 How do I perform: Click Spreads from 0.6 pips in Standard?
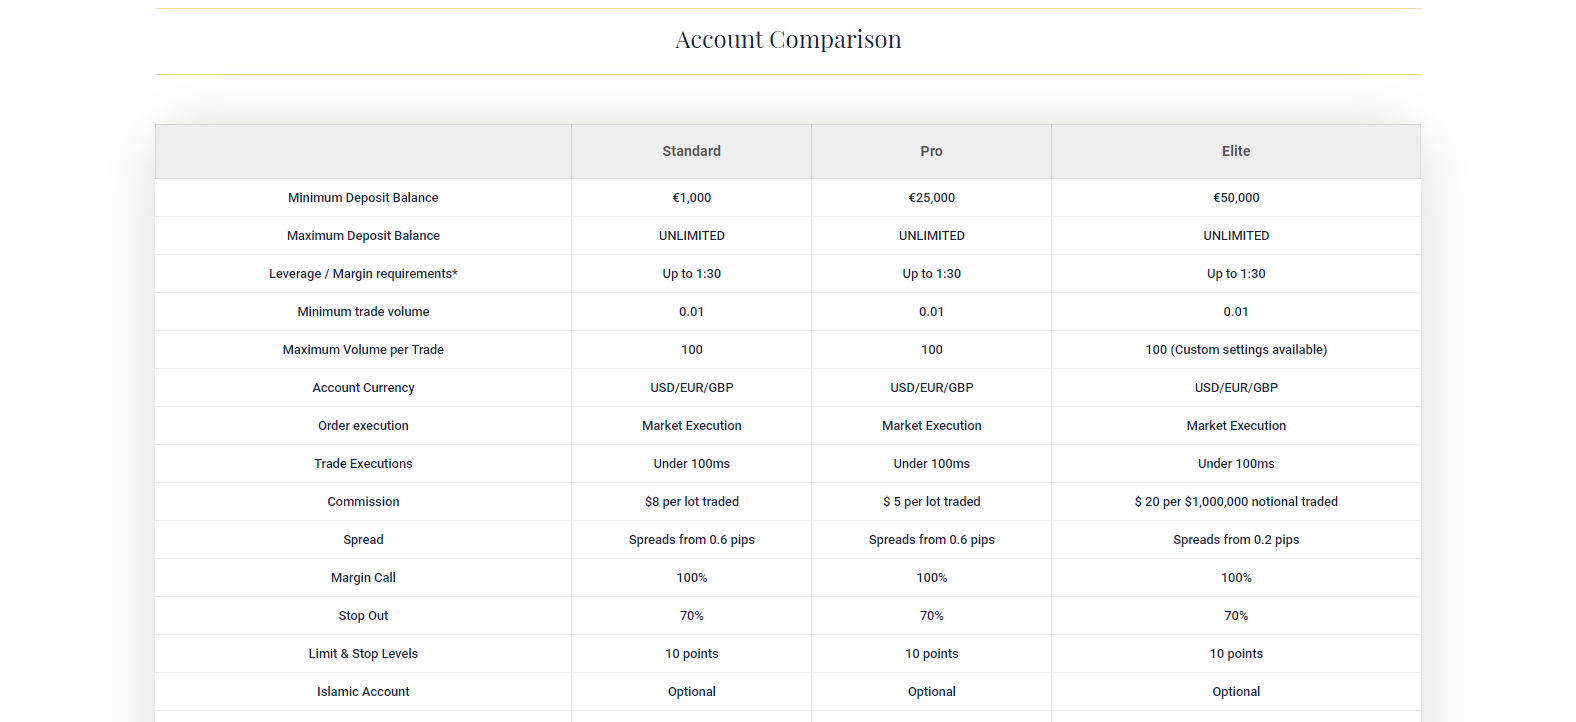[x=691, y=540]
